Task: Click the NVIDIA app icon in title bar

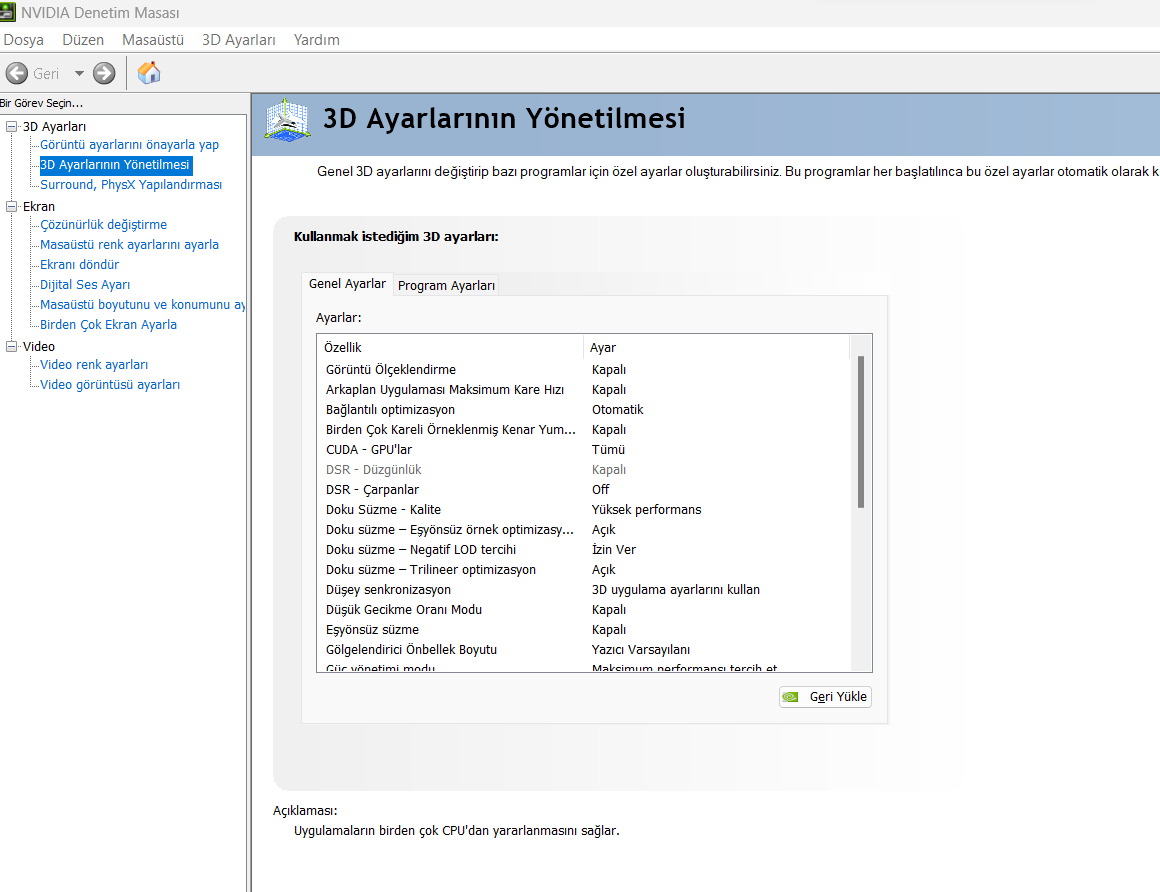Action: coord(7,13)
